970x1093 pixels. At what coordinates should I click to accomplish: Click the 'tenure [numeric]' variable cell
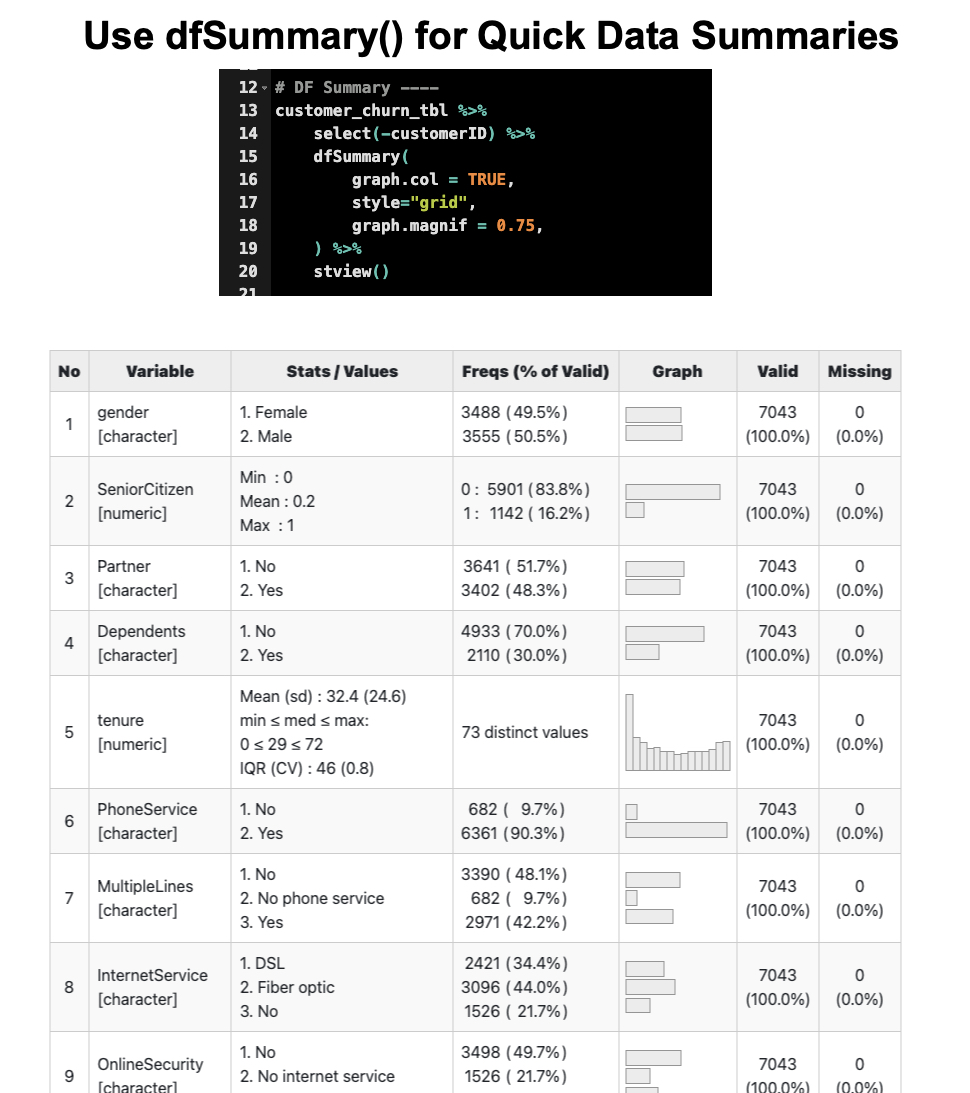click(160, 733)
